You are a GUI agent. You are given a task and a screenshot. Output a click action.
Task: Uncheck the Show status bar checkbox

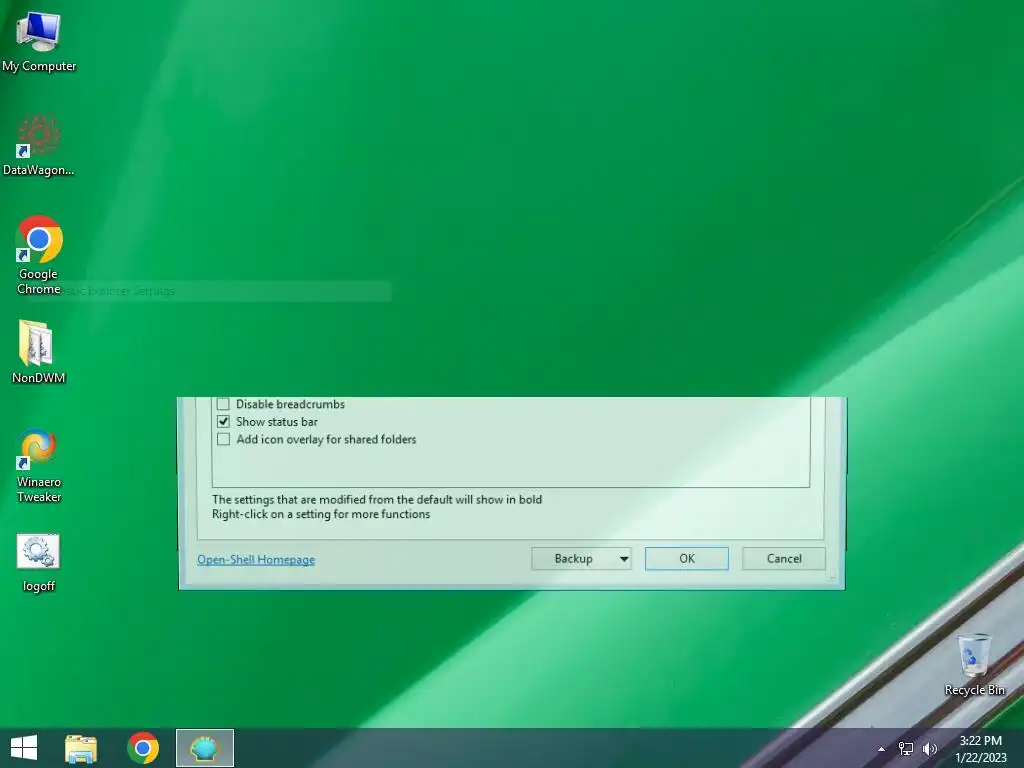click(223, 422)
